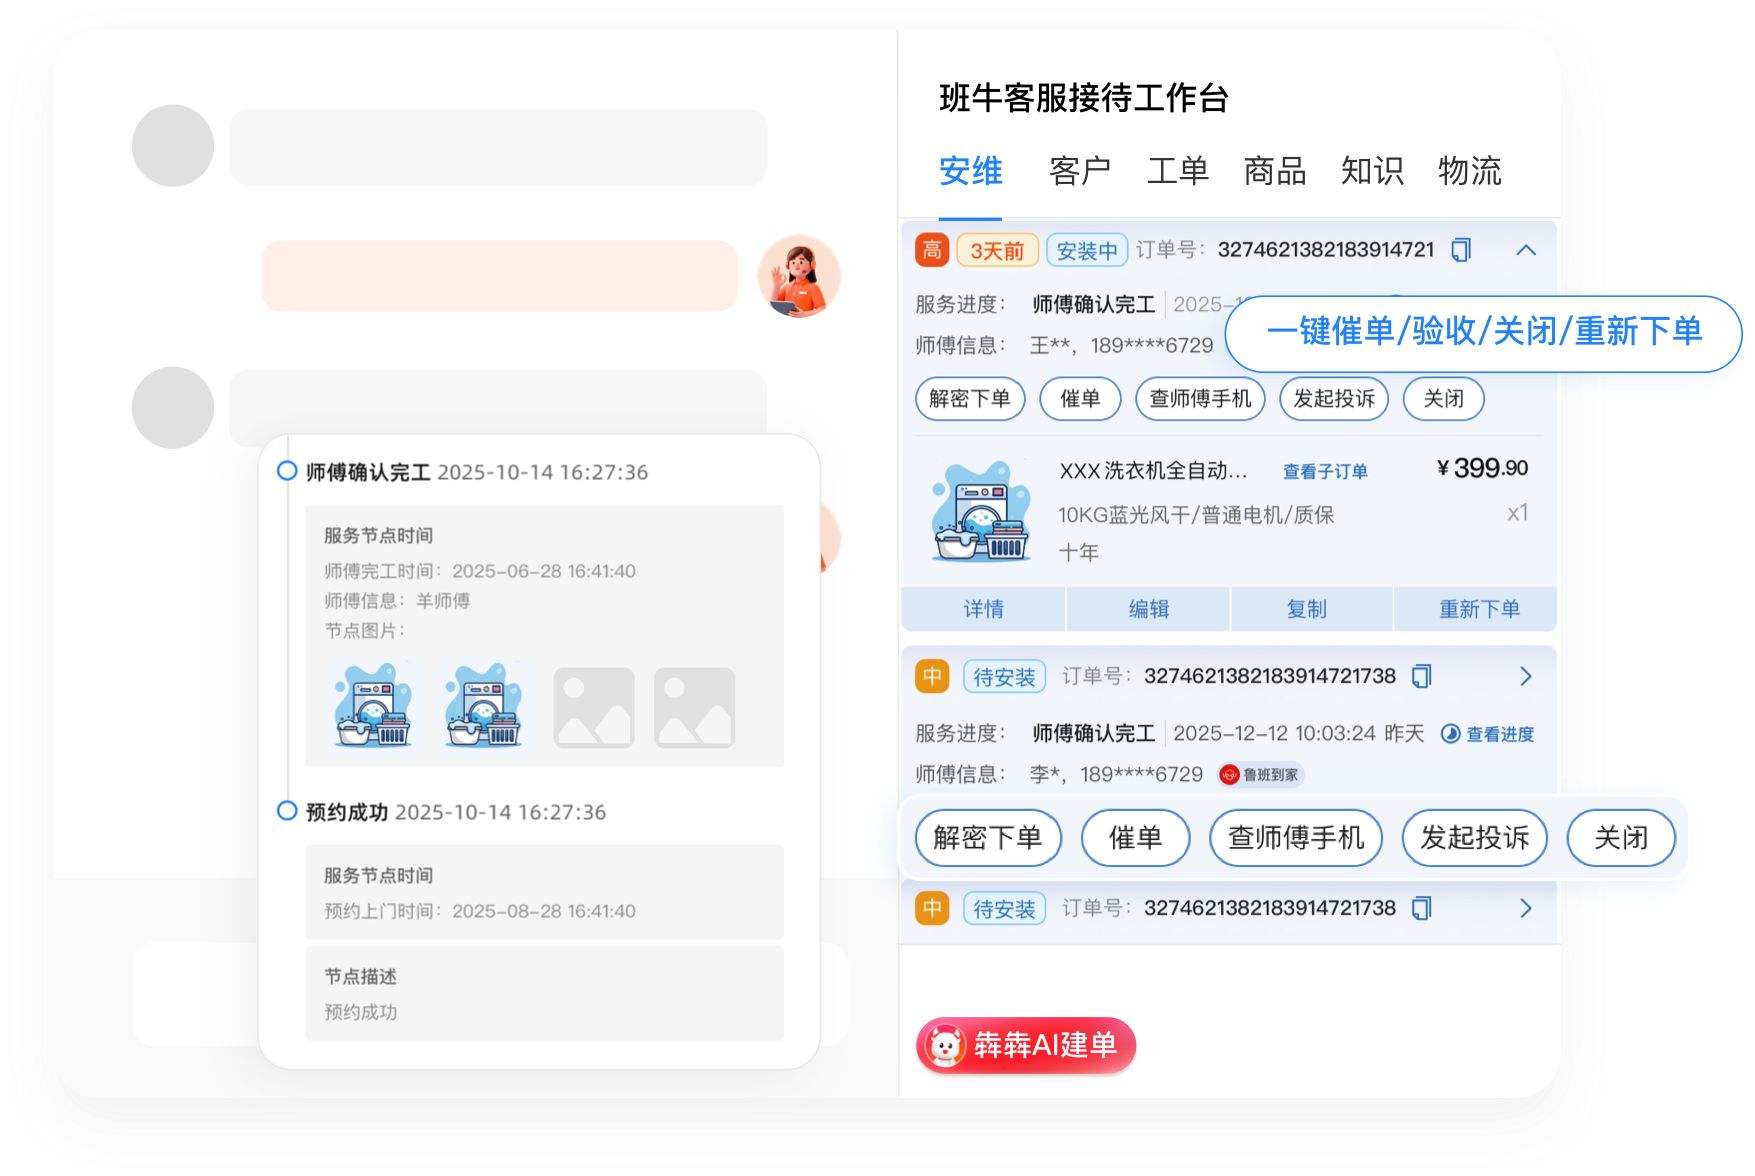Click the last placeholder node image
1755x1176 pixels.
[695, 708]
